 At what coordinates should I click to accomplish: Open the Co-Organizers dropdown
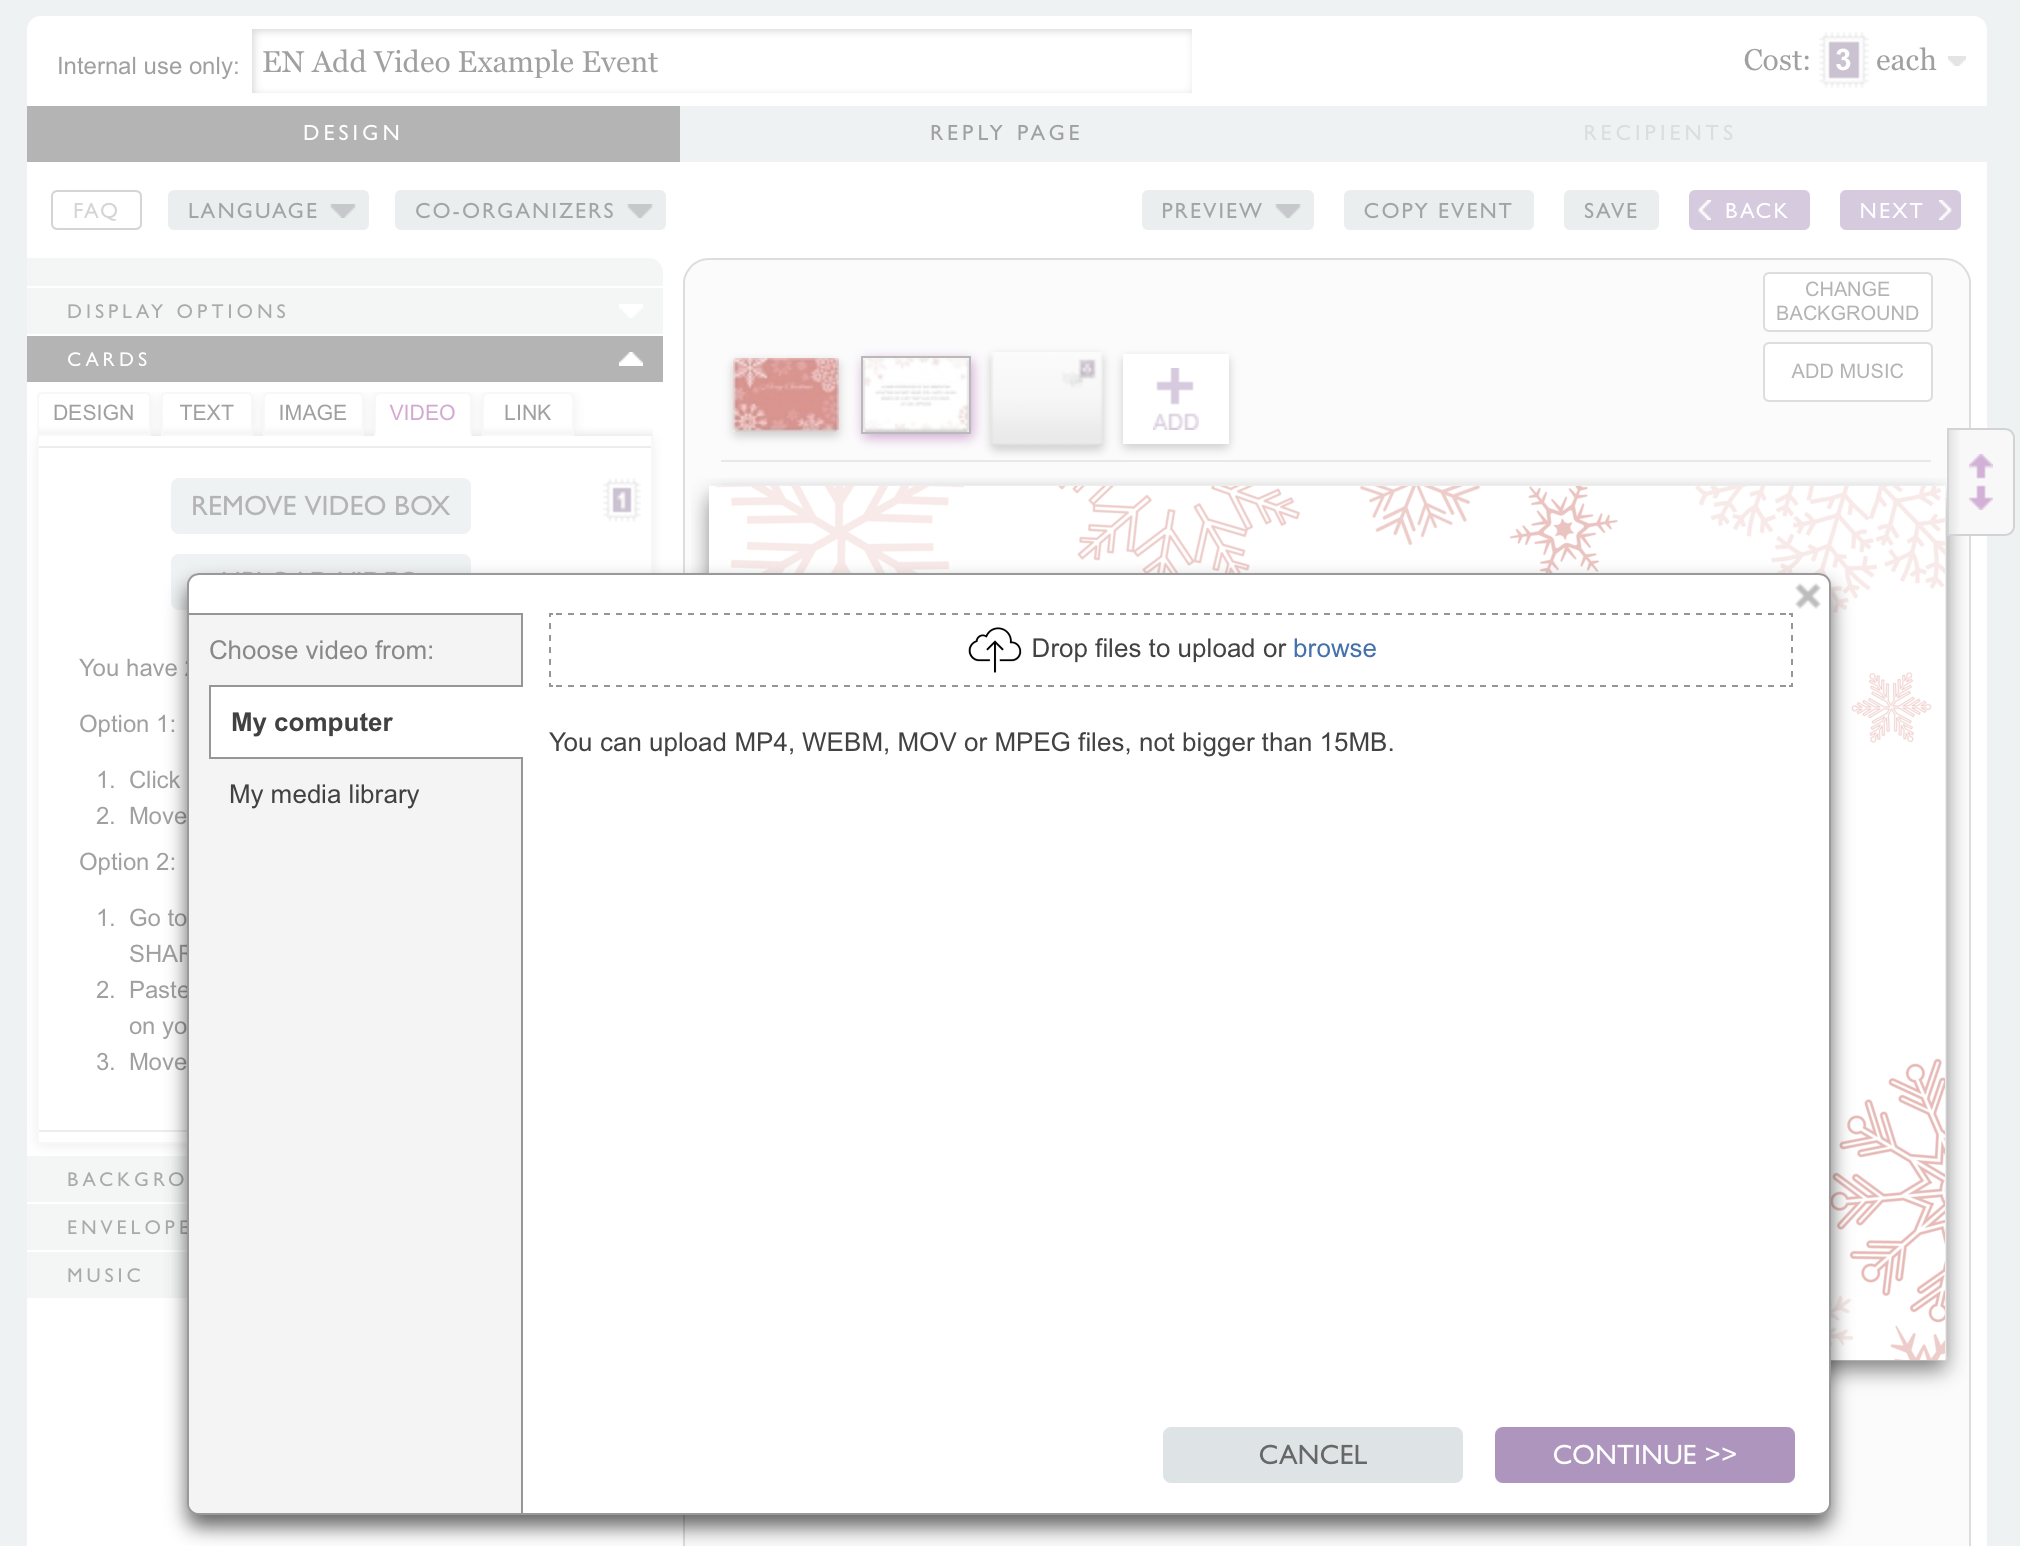530,211
